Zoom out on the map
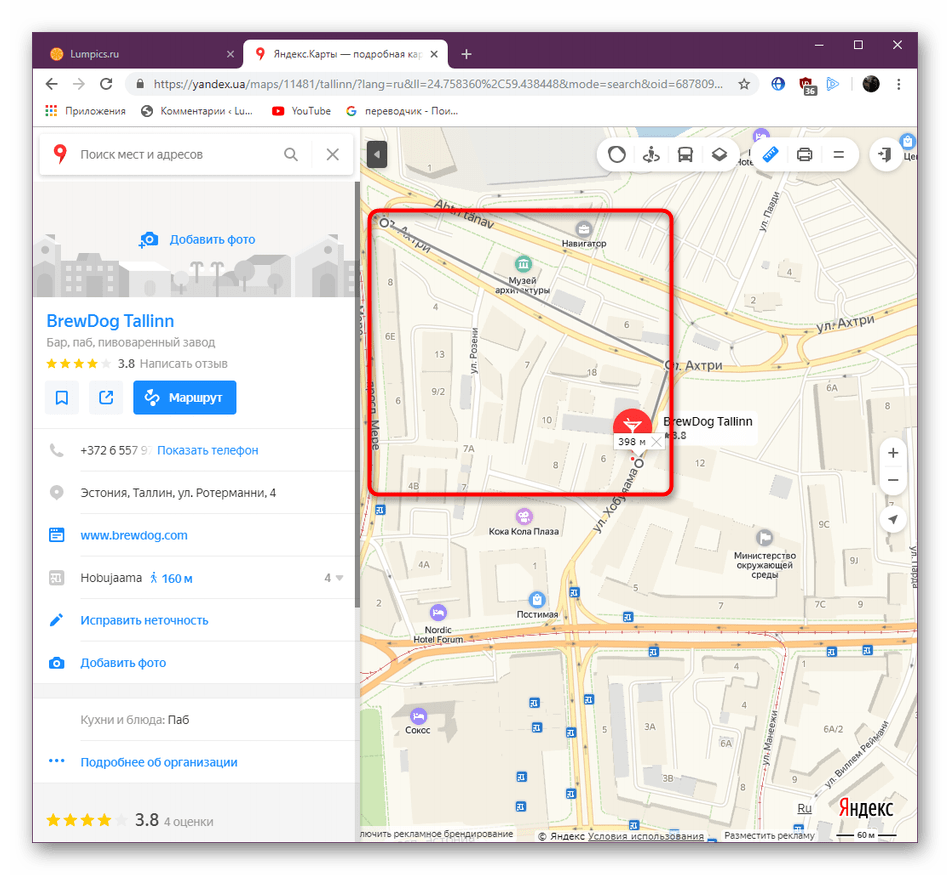This screenshot has height=875, width=950. point(892,480)
